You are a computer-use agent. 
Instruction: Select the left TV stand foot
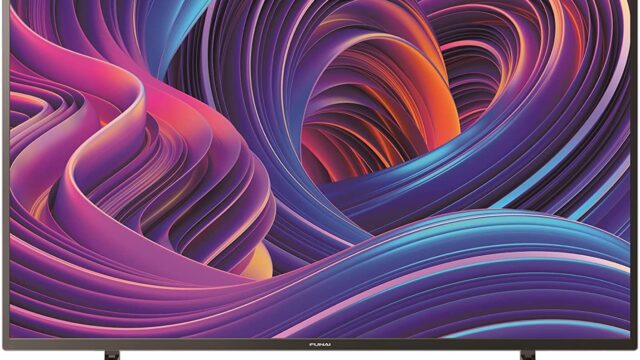[x=112, y=355]
